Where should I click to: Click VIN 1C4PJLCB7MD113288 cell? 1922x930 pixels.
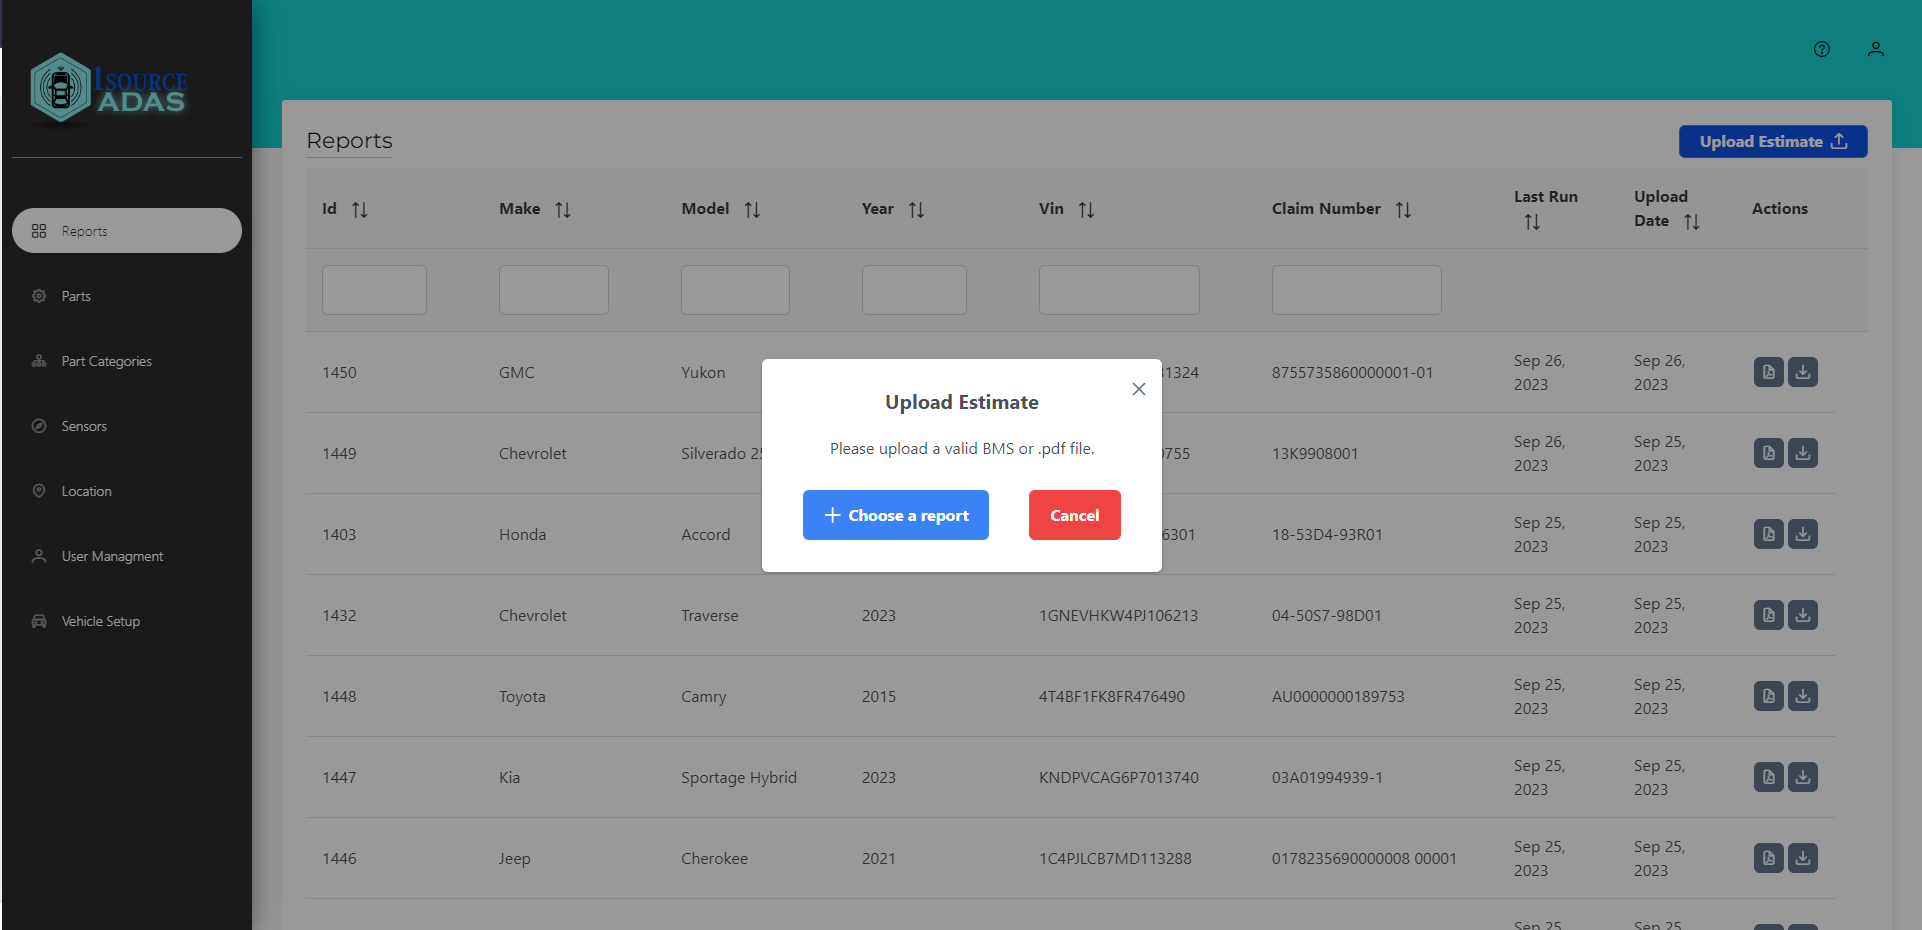point(1115,858)
